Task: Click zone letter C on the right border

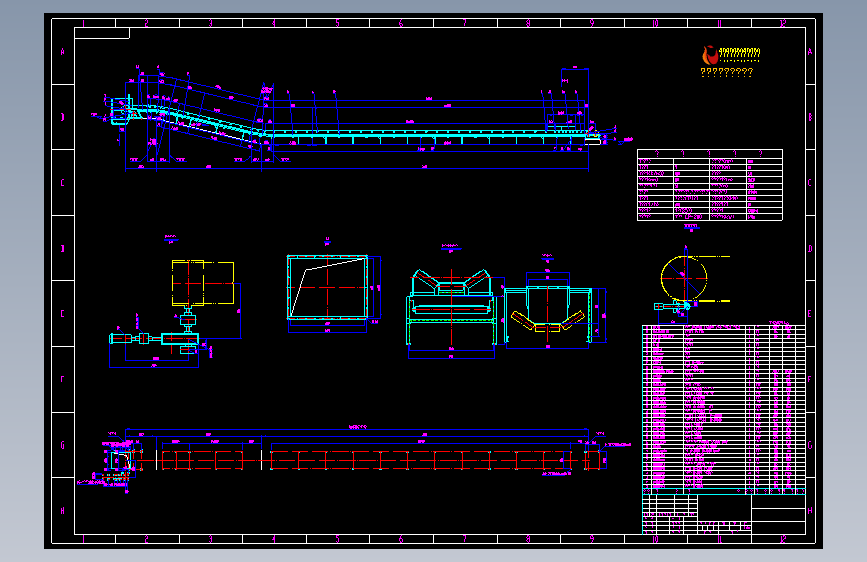Action: tap(810, 183)
